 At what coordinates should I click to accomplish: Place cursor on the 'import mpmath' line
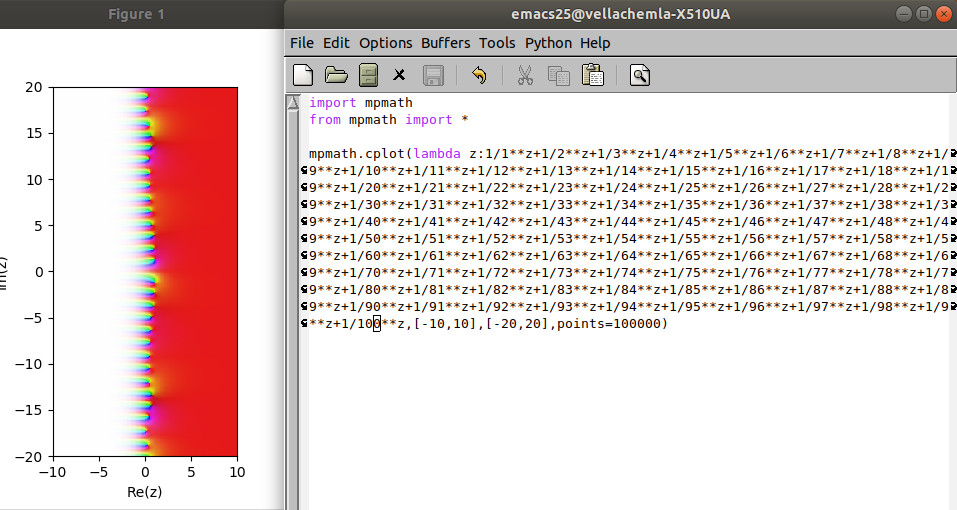pos(360,102)
